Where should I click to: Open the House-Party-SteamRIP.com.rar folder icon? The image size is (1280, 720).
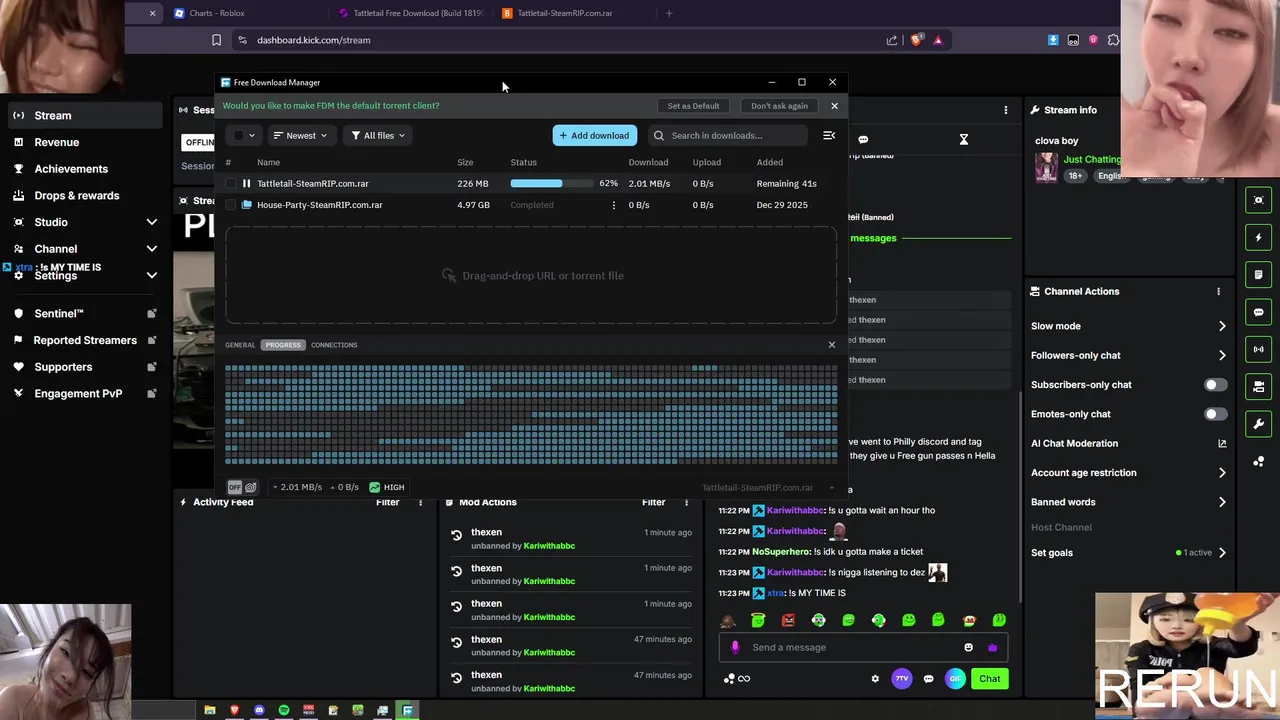coord(246,205)
